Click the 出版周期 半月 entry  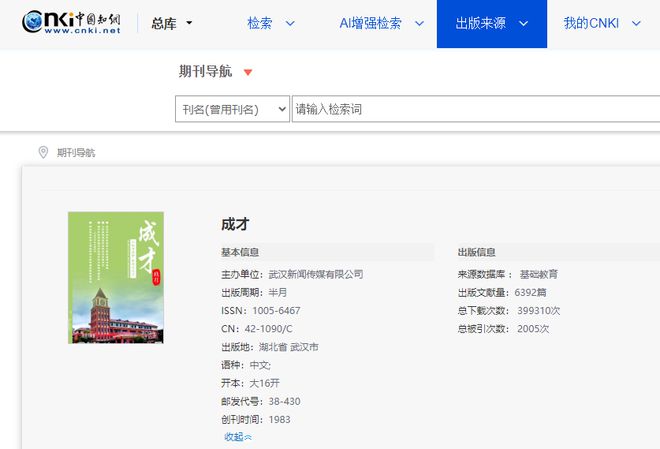[x=254, y=292]
